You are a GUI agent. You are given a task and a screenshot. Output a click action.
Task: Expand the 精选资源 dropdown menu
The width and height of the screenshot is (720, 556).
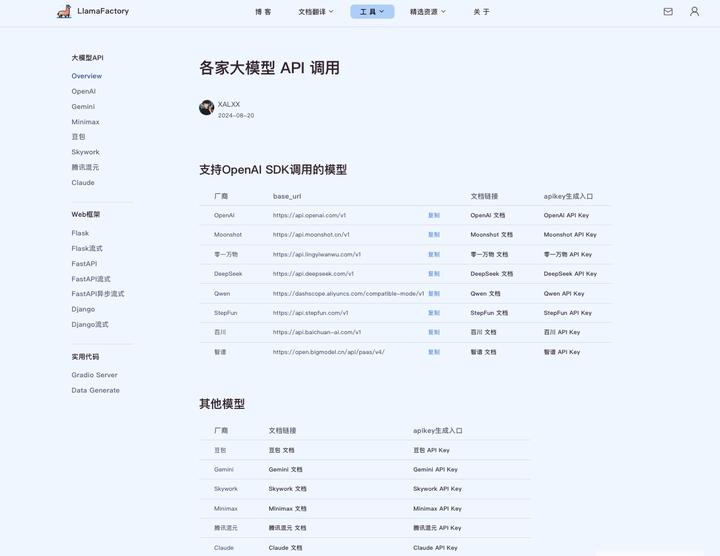(x=428, y=12)
